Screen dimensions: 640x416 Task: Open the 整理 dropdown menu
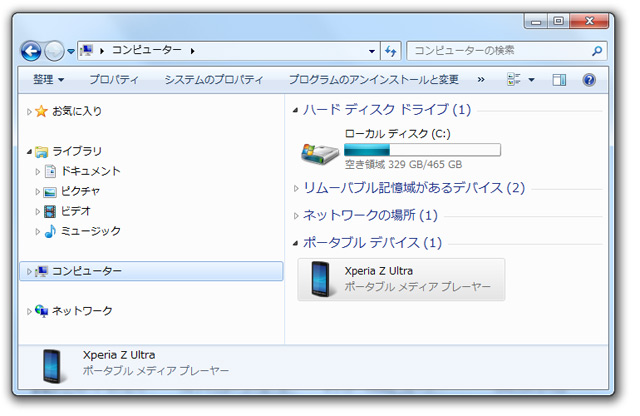pos(48,79)
